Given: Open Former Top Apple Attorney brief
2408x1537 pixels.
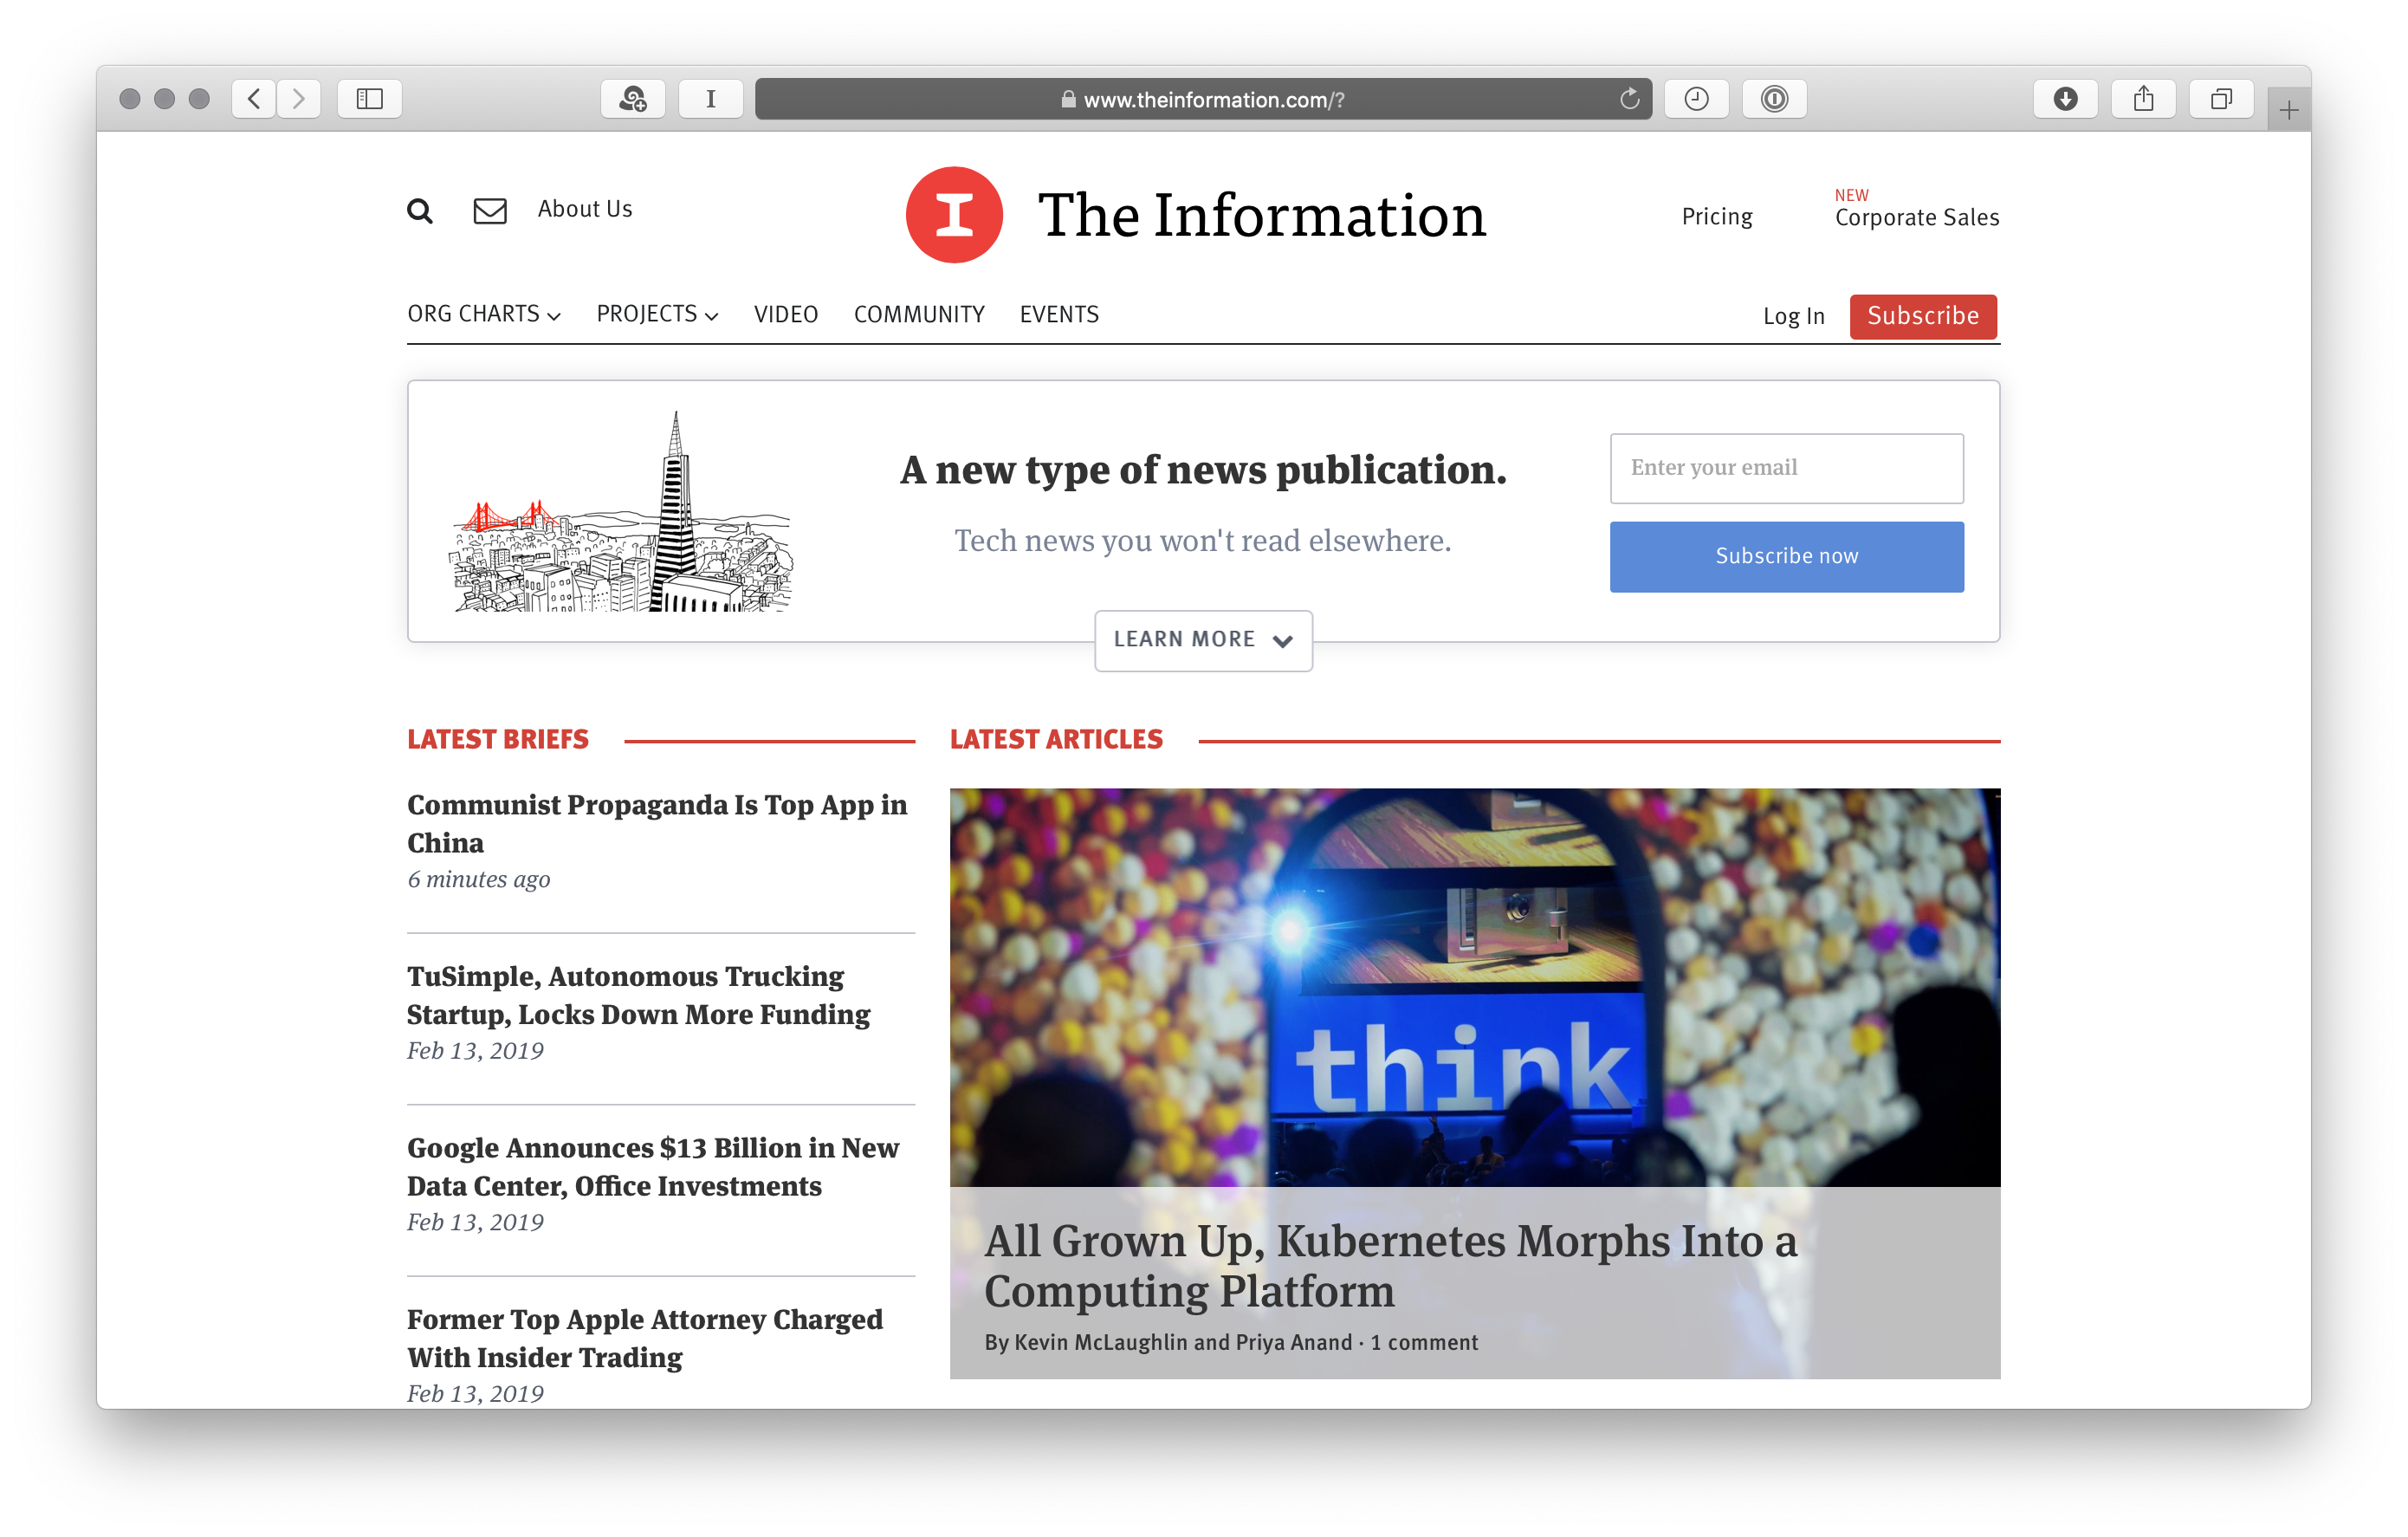Looking at the screenshot, I should click(645, 1338).
